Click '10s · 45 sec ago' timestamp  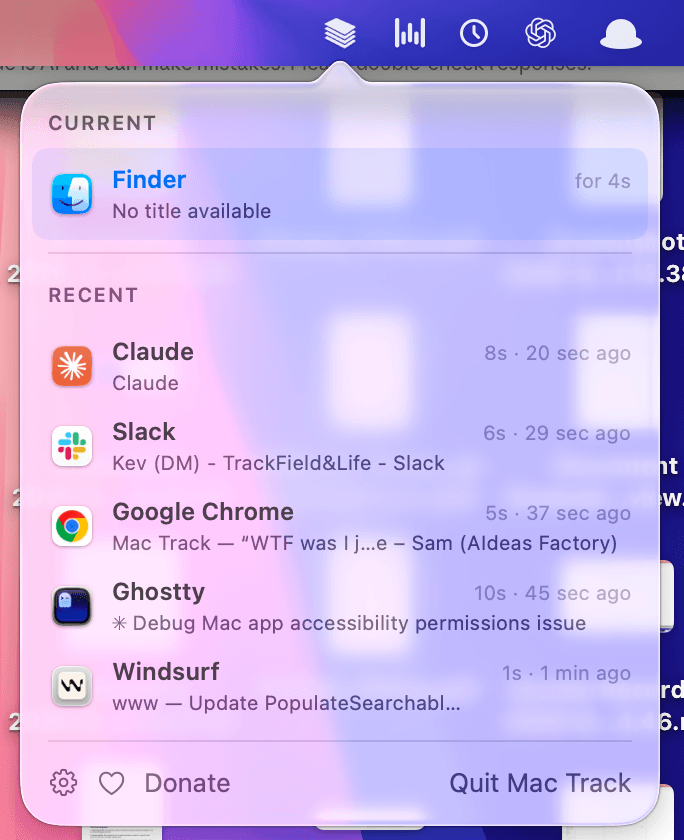[552, 594]
